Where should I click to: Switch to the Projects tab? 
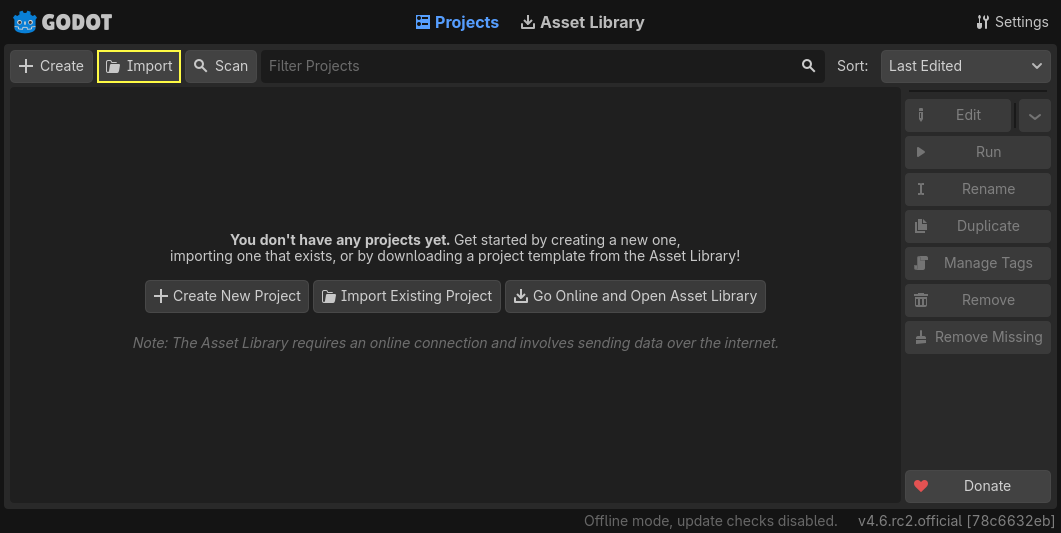457,22
